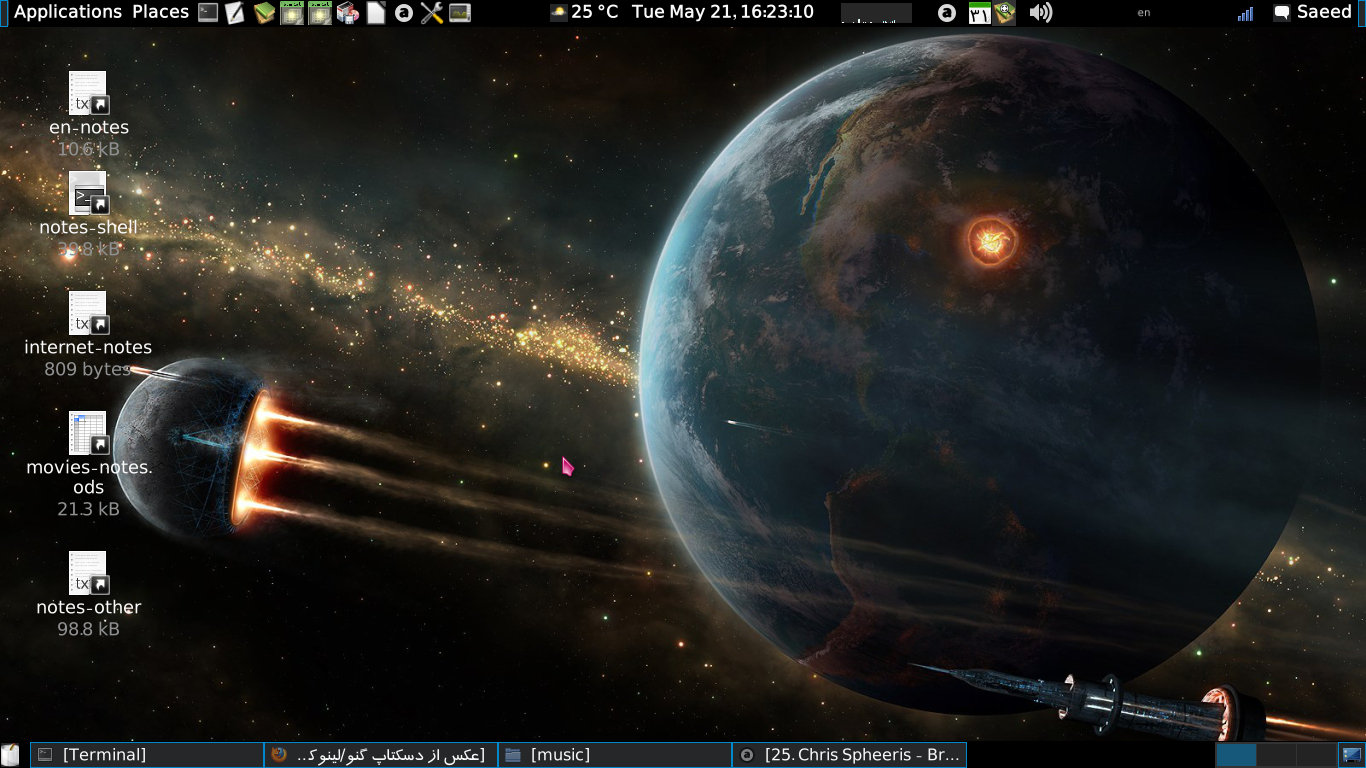Click the '21.3 kB' size text
Screen dimensions: 1366x768
pos(89,509)
